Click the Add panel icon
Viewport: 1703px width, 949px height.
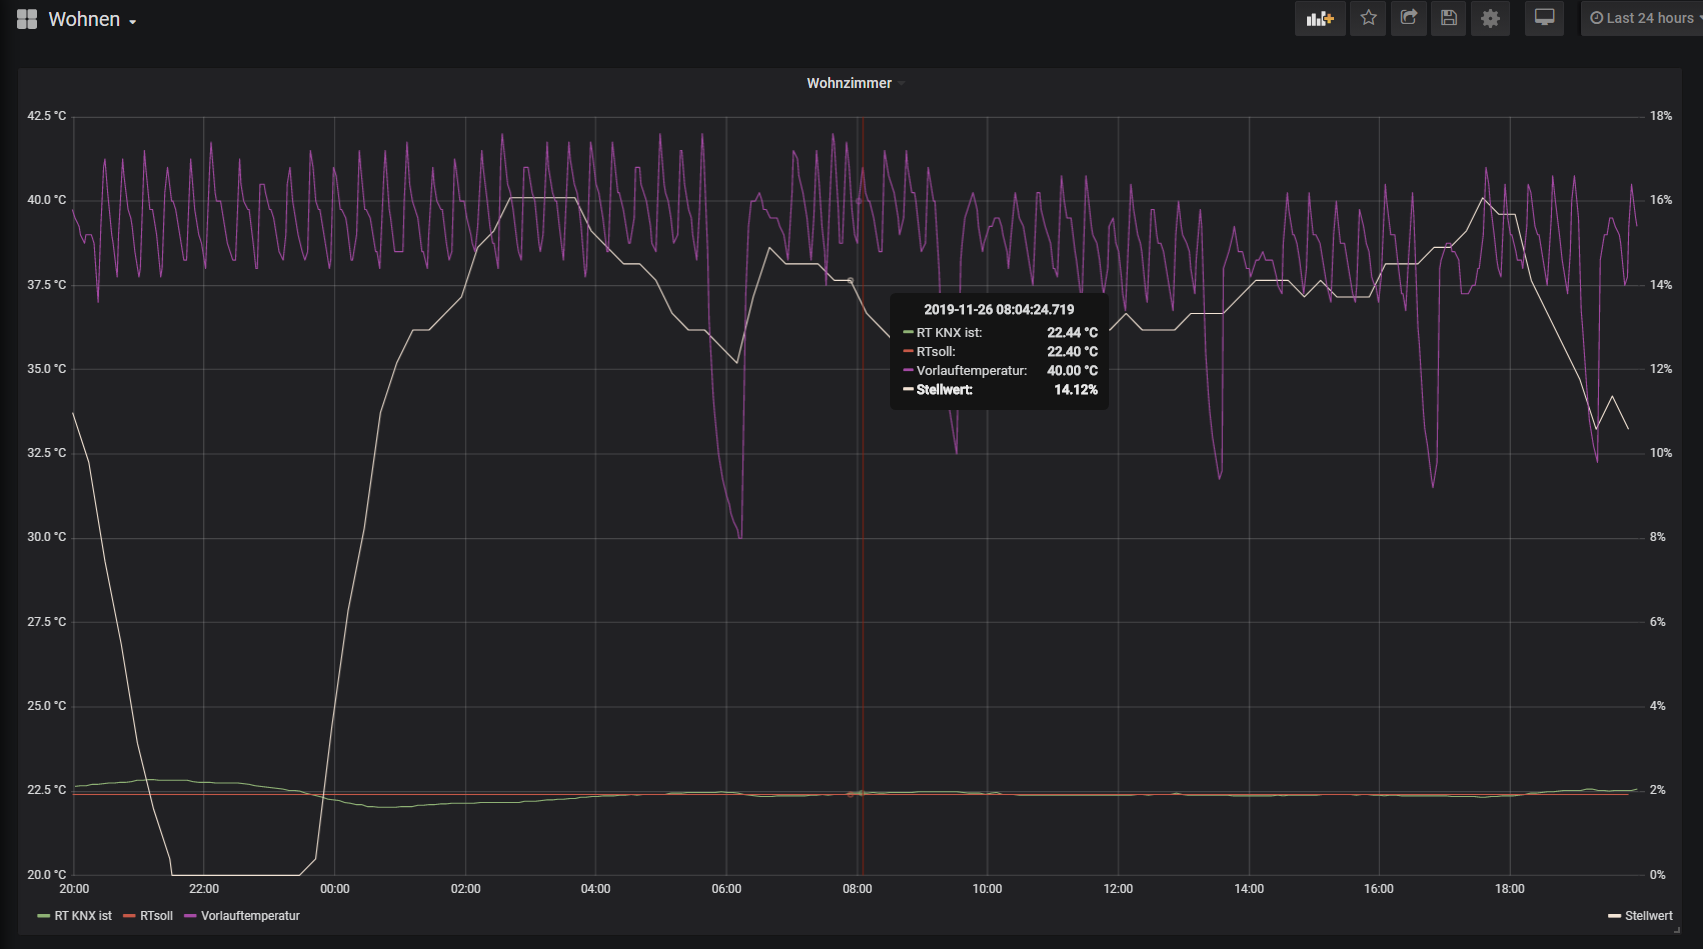click(x=1320, y=18)
